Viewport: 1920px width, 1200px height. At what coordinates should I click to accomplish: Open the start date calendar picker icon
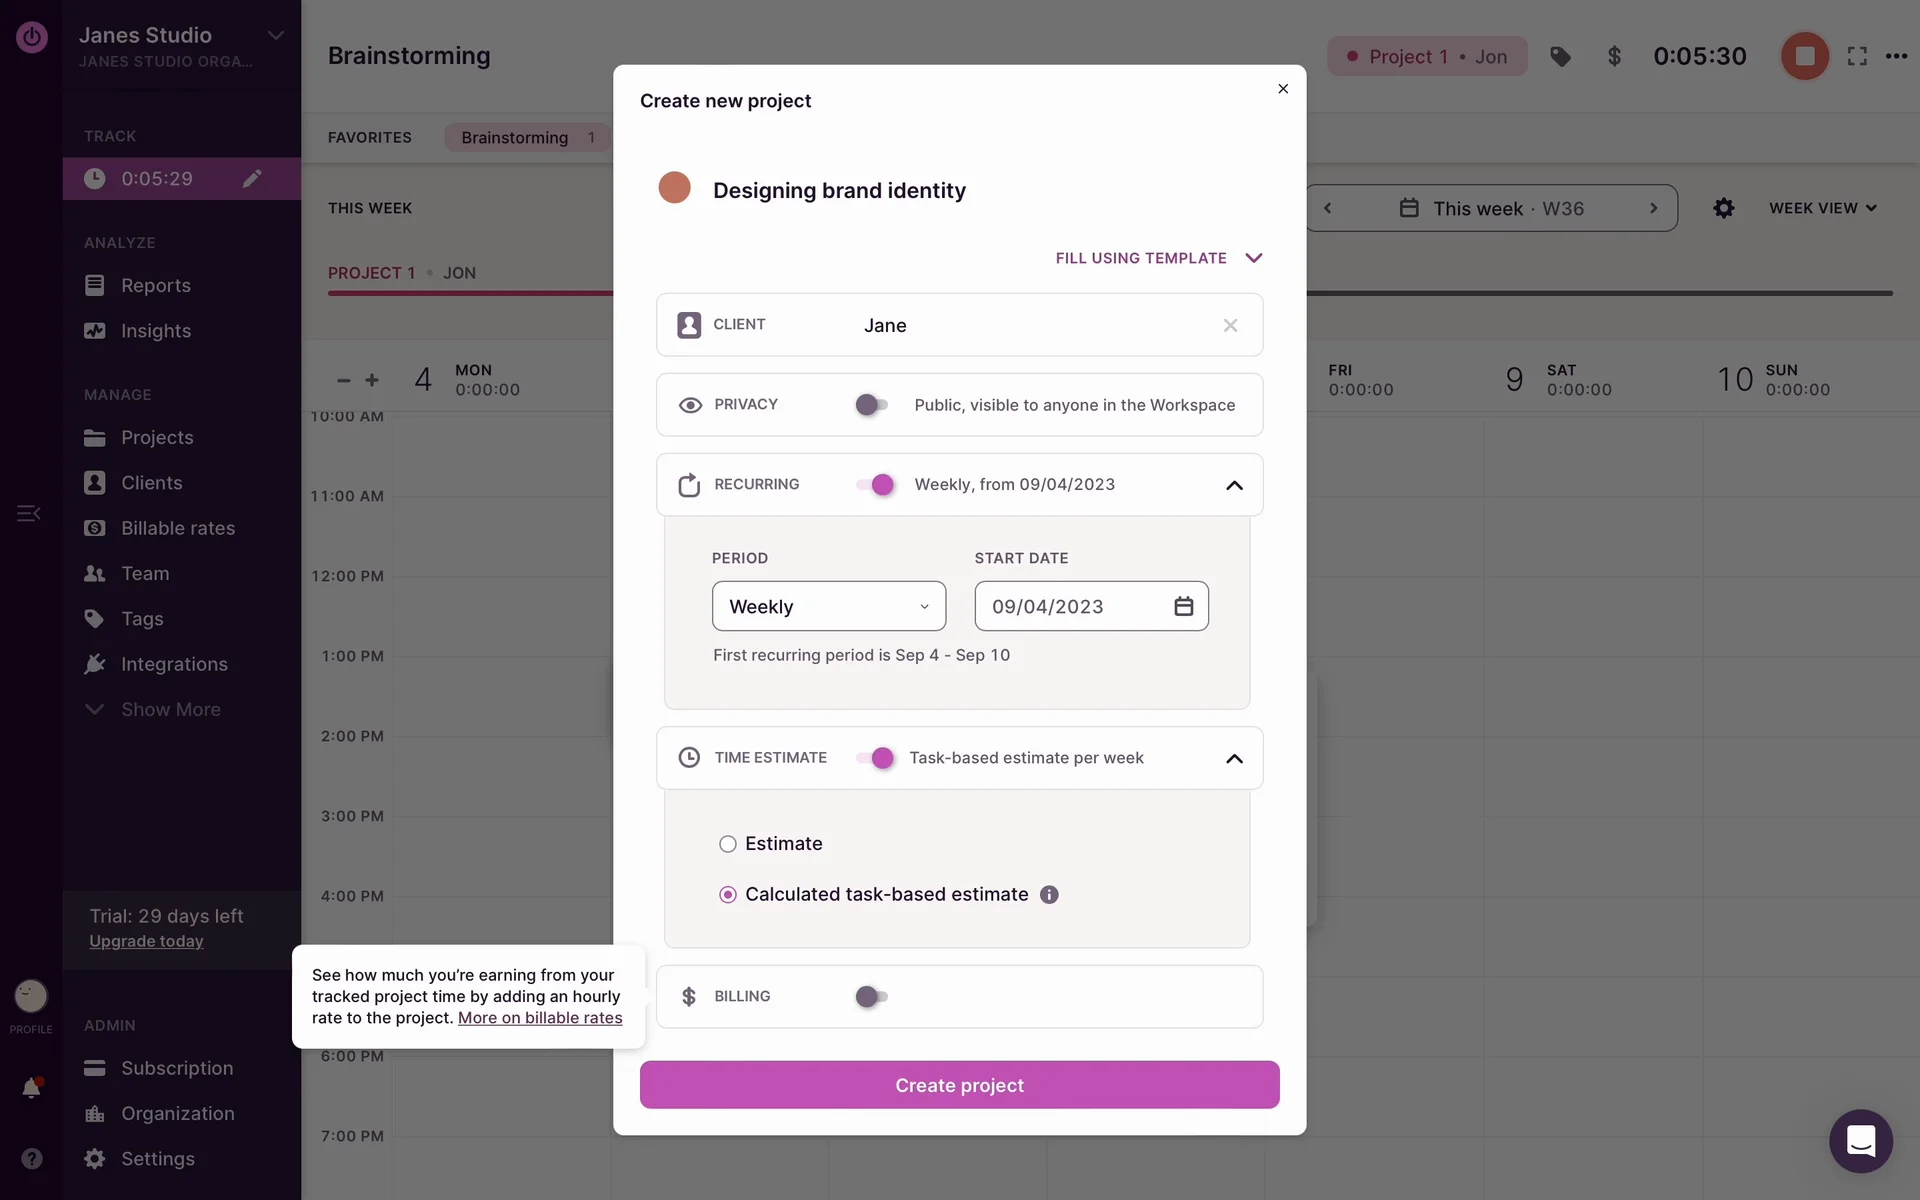pyautogui.click(x=1183, y=606)
